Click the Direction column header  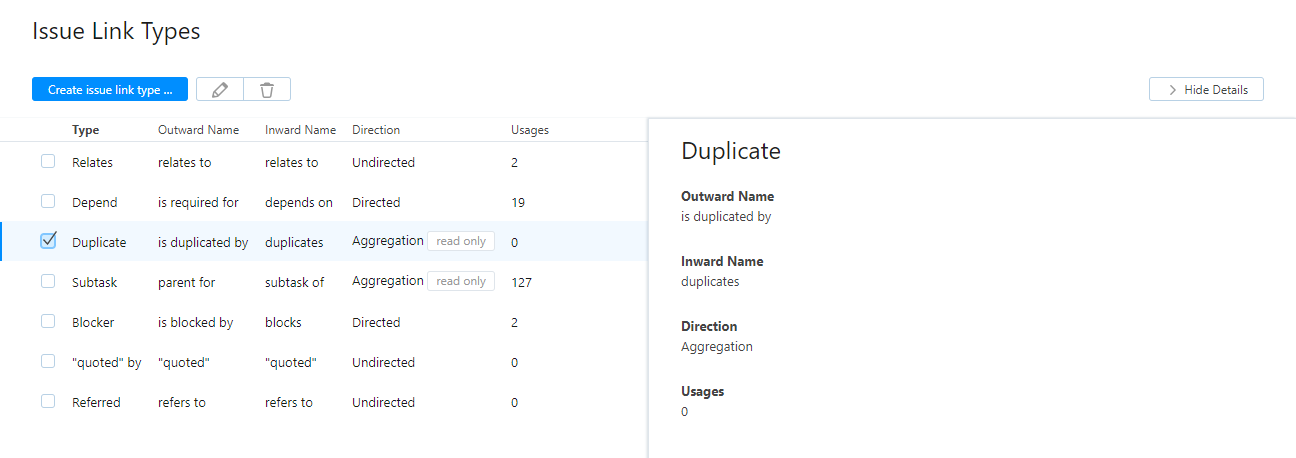[x=376, y=130]
